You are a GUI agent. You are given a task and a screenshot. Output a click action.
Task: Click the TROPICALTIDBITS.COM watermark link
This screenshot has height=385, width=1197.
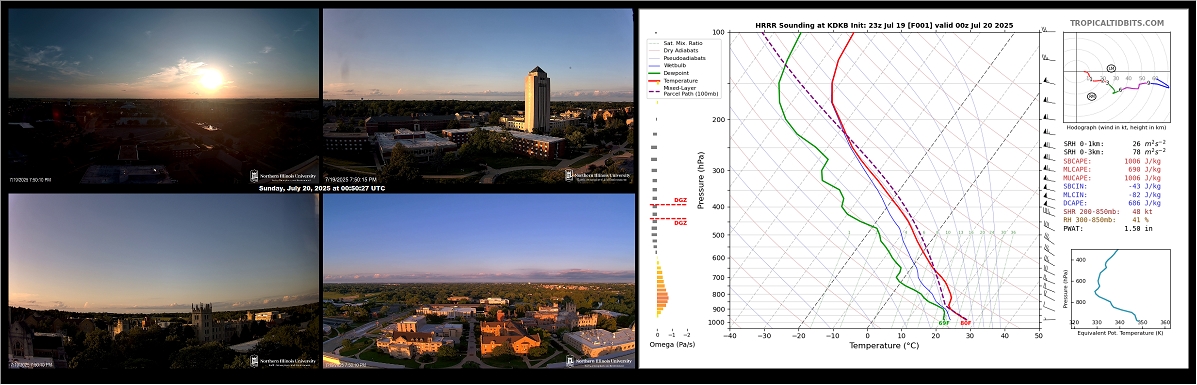1116,24
